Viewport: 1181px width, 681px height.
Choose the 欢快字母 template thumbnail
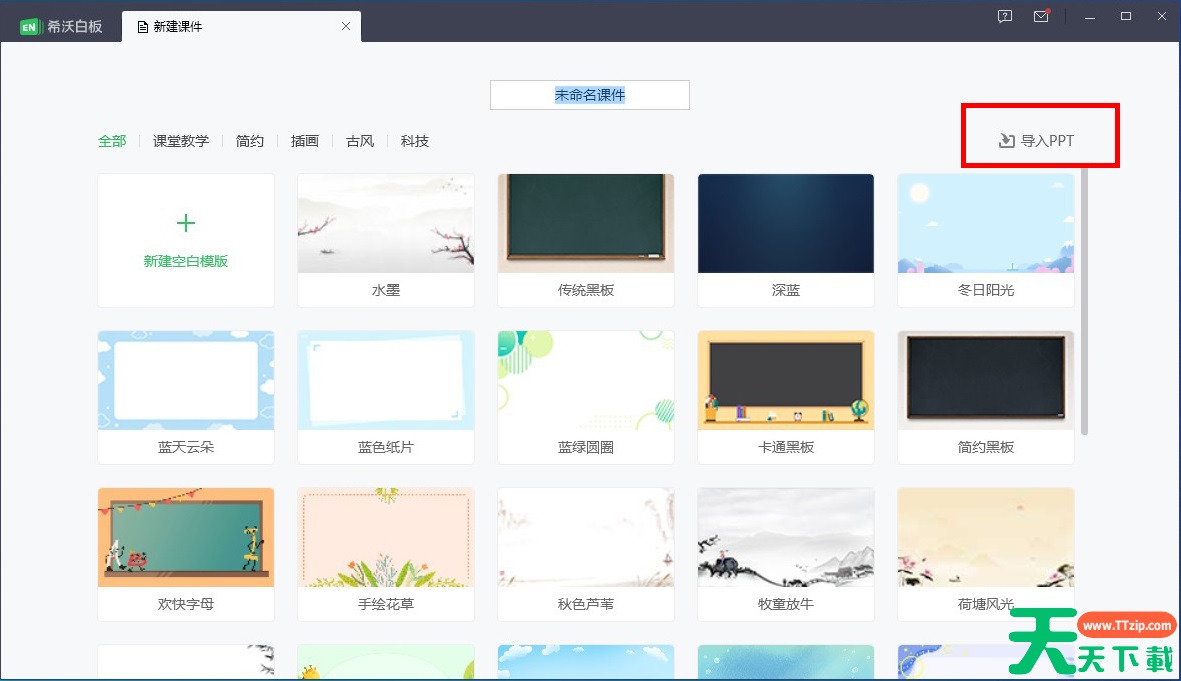(186, 537)
